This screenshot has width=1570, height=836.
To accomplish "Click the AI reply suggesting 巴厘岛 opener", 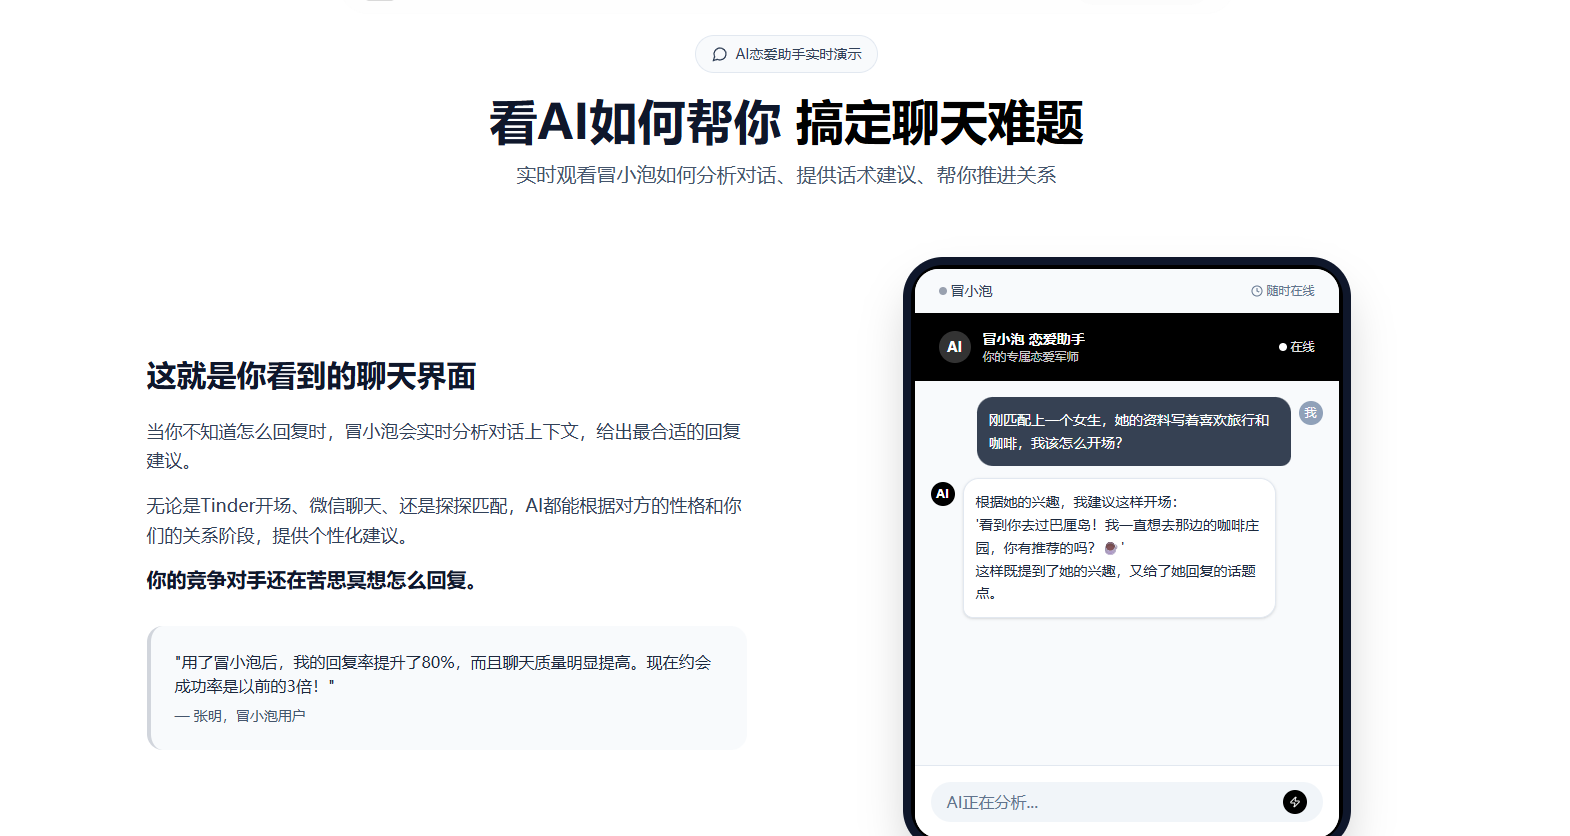I will click(1118, 548).
